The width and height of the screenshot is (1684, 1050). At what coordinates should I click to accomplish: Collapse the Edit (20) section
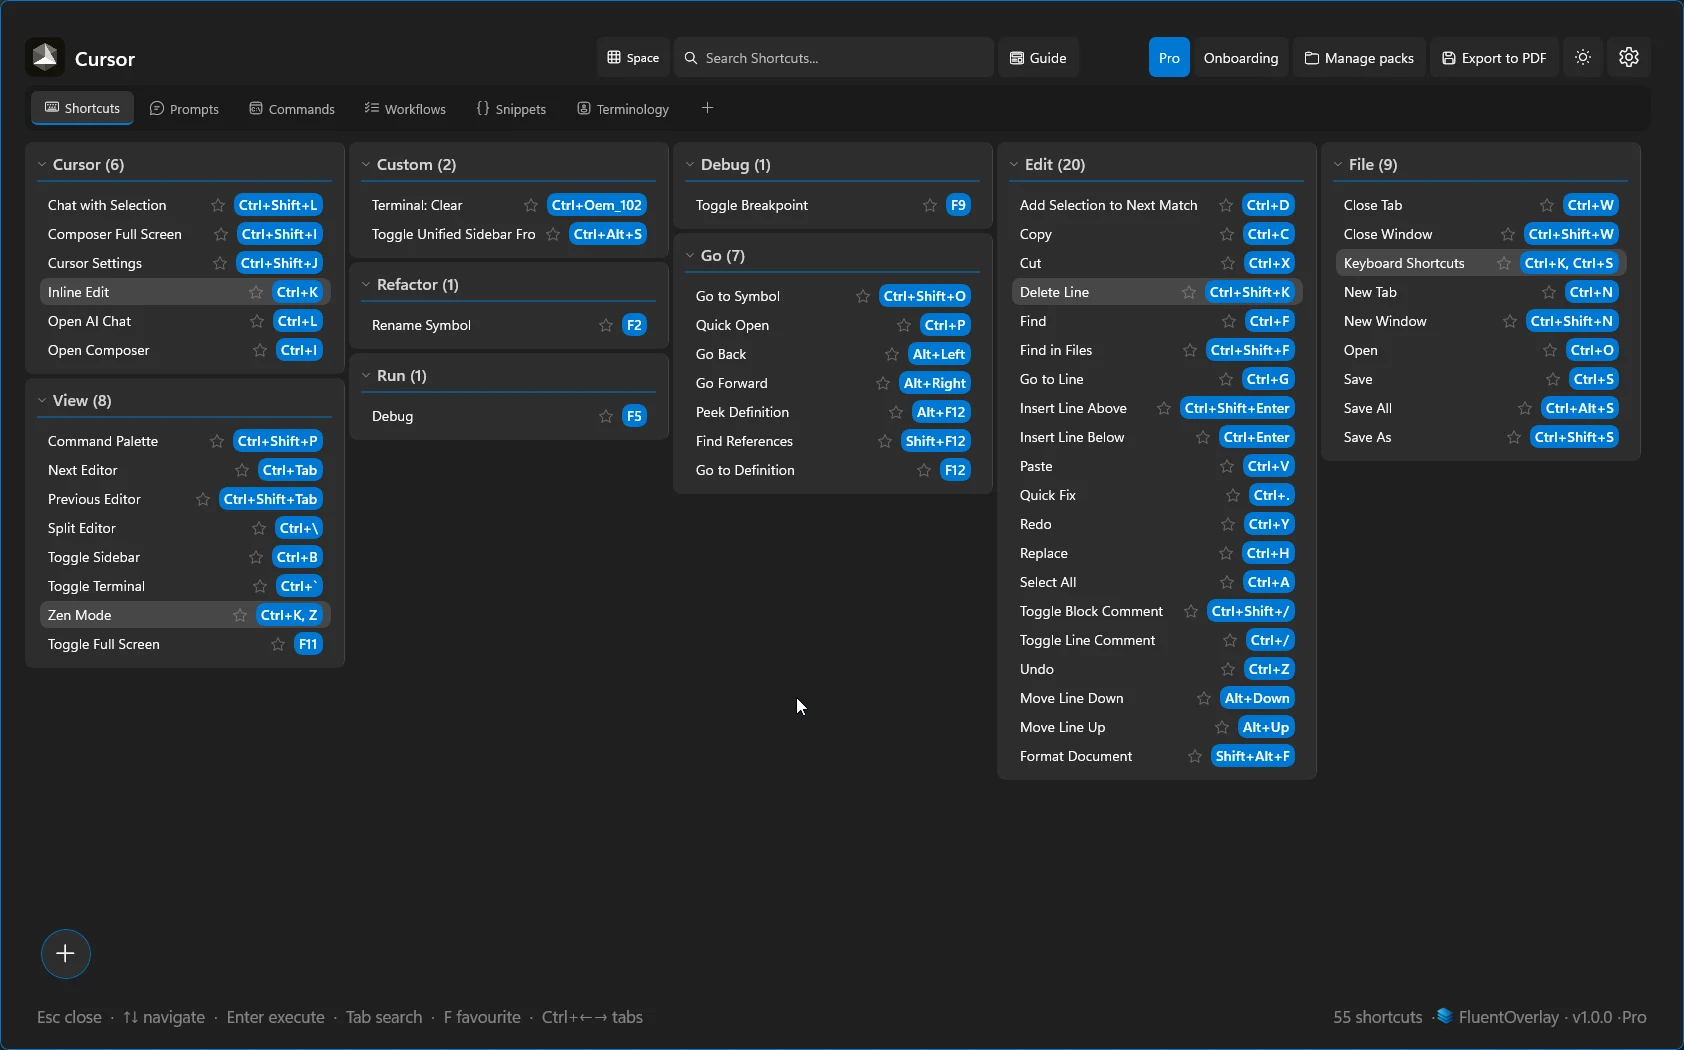coord(1015,164)
